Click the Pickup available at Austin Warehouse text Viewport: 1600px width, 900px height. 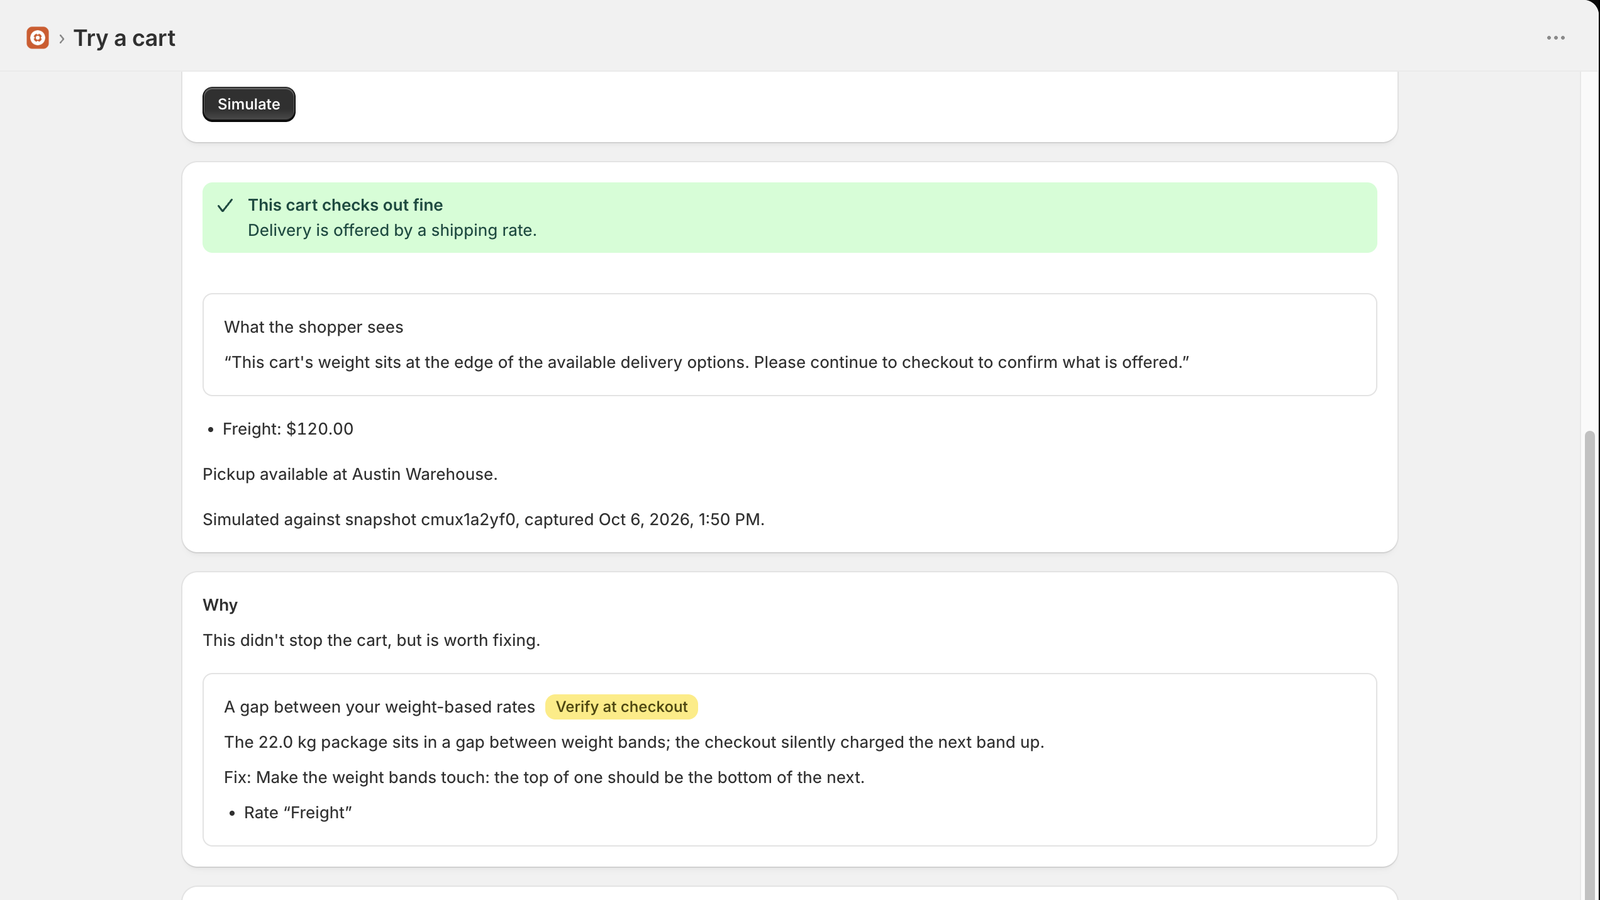350,474
